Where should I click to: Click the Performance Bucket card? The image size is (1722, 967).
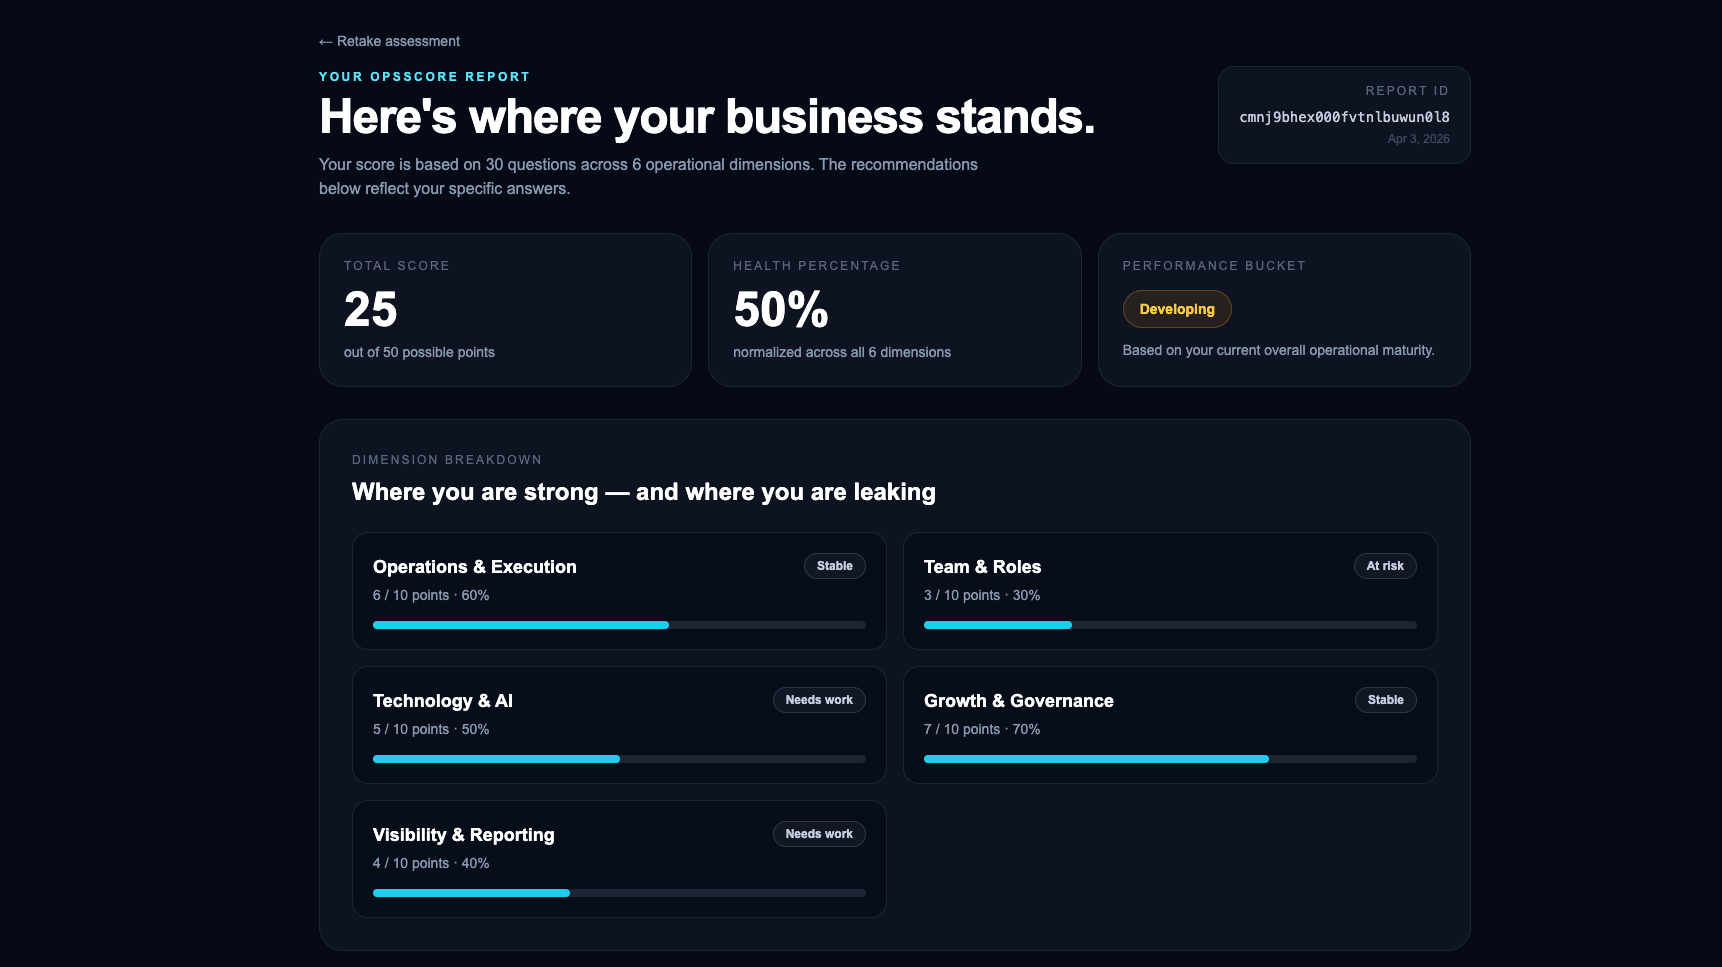click(x=1284, y=310)
